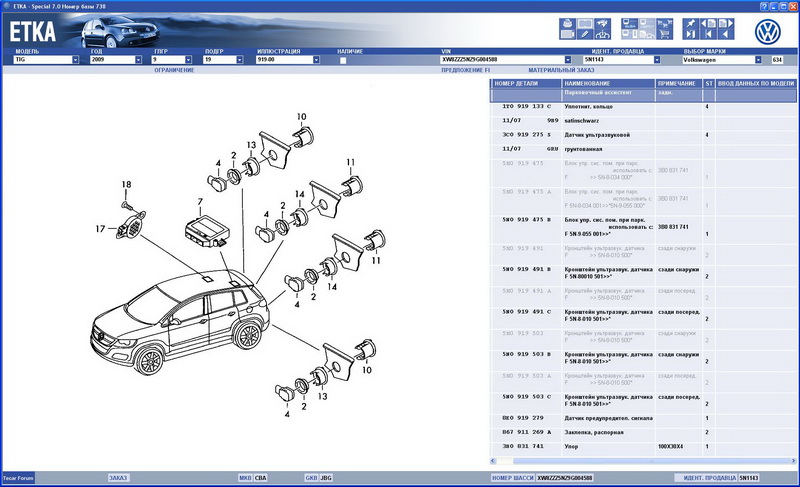Expand the МОДЕЛЬ dropdown showing TIG

(75, 60)
